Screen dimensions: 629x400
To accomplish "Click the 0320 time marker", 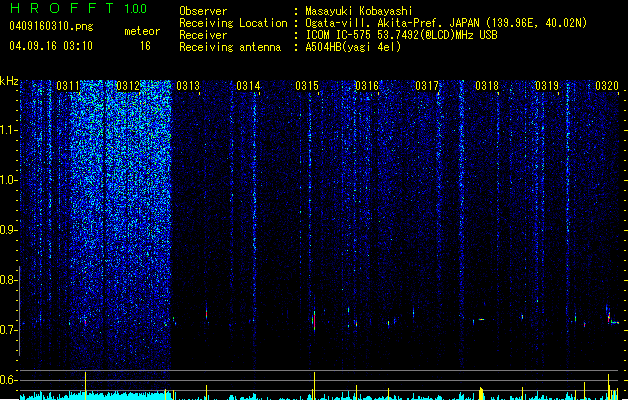I will 607,86.
